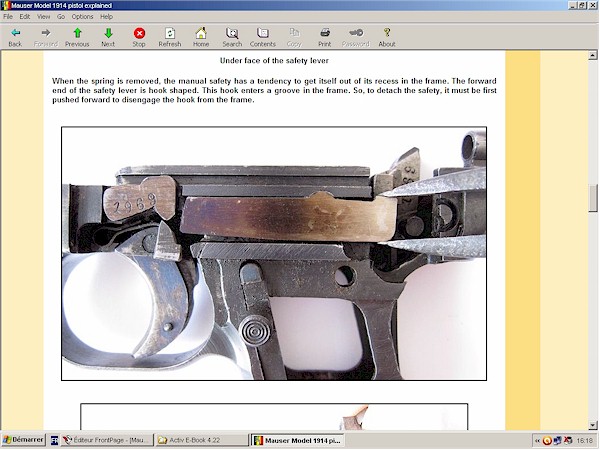Click the Password key icon

point(356,37)
